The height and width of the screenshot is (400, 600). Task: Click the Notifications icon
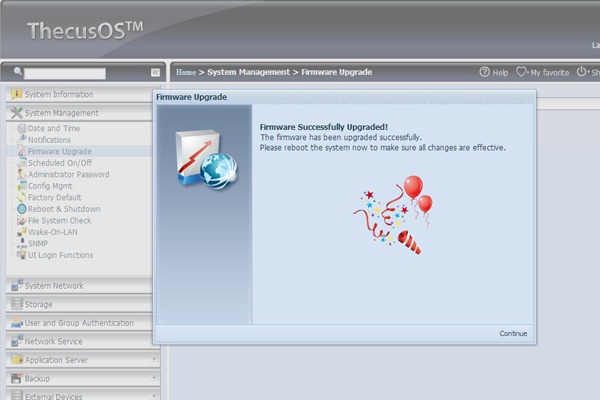23,139
